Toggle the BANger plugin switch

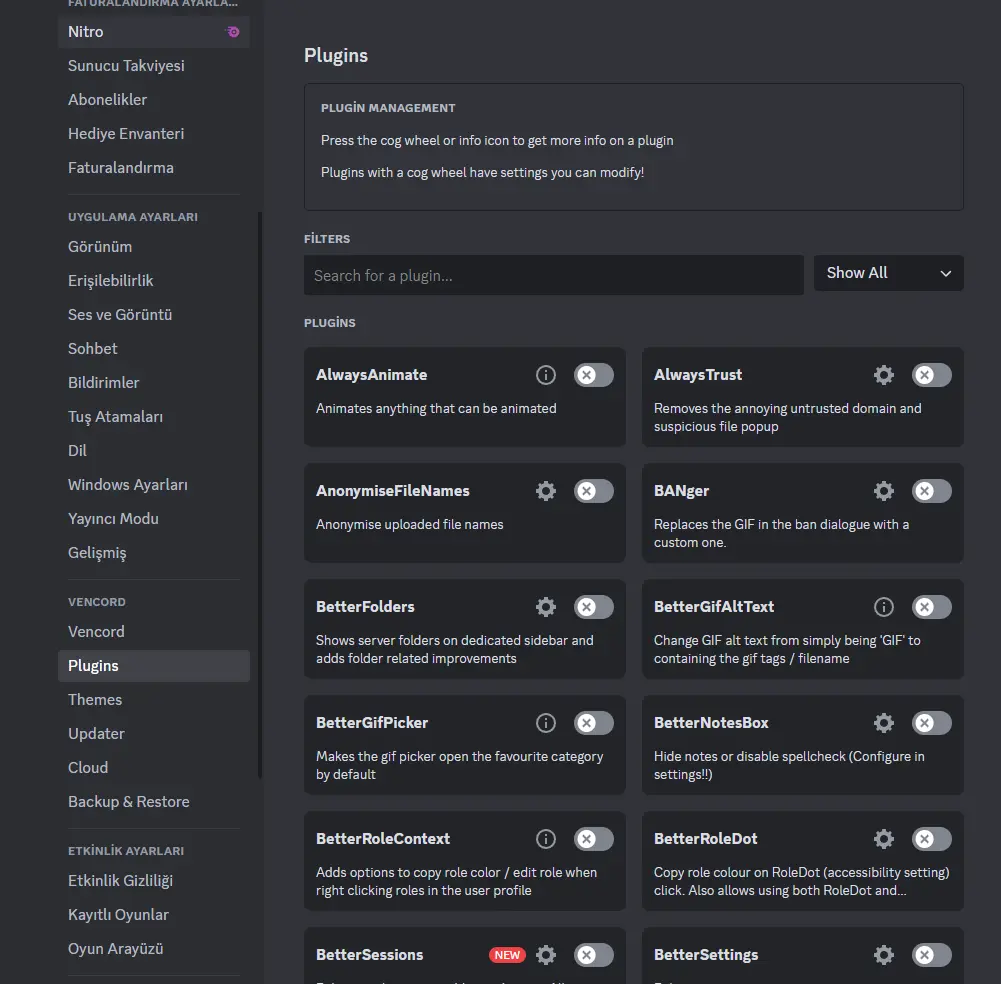coord(931,491)
